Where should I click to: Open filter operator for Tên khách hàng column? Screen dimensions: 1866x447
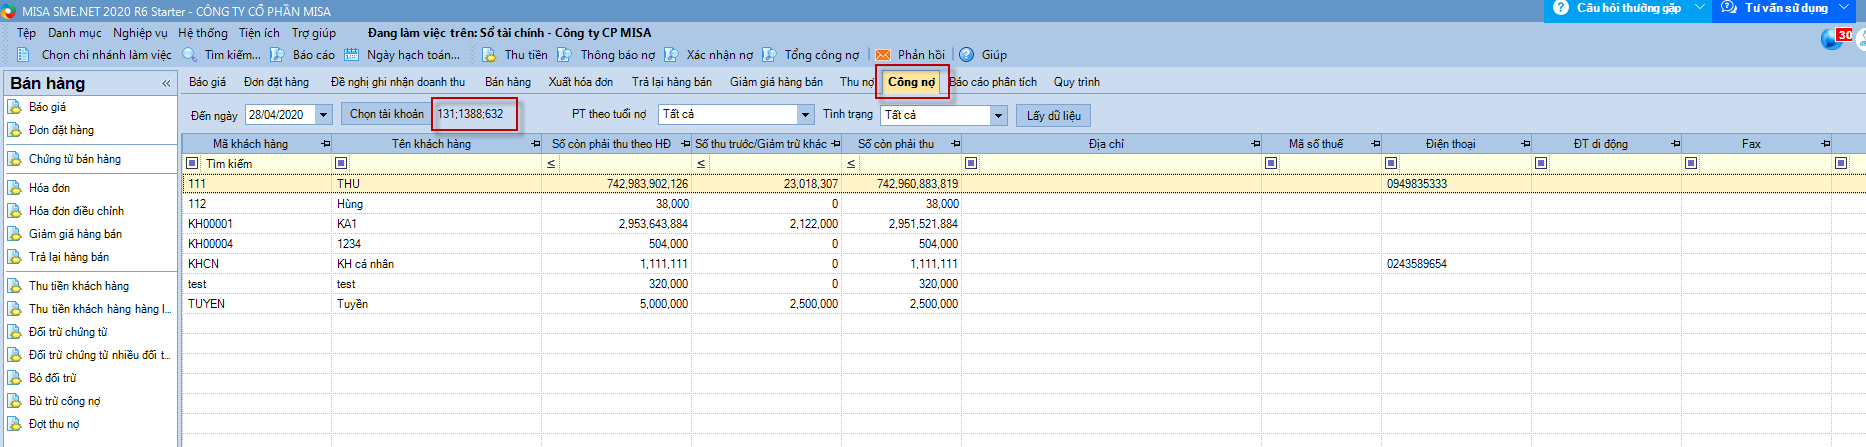click(341, 163)
